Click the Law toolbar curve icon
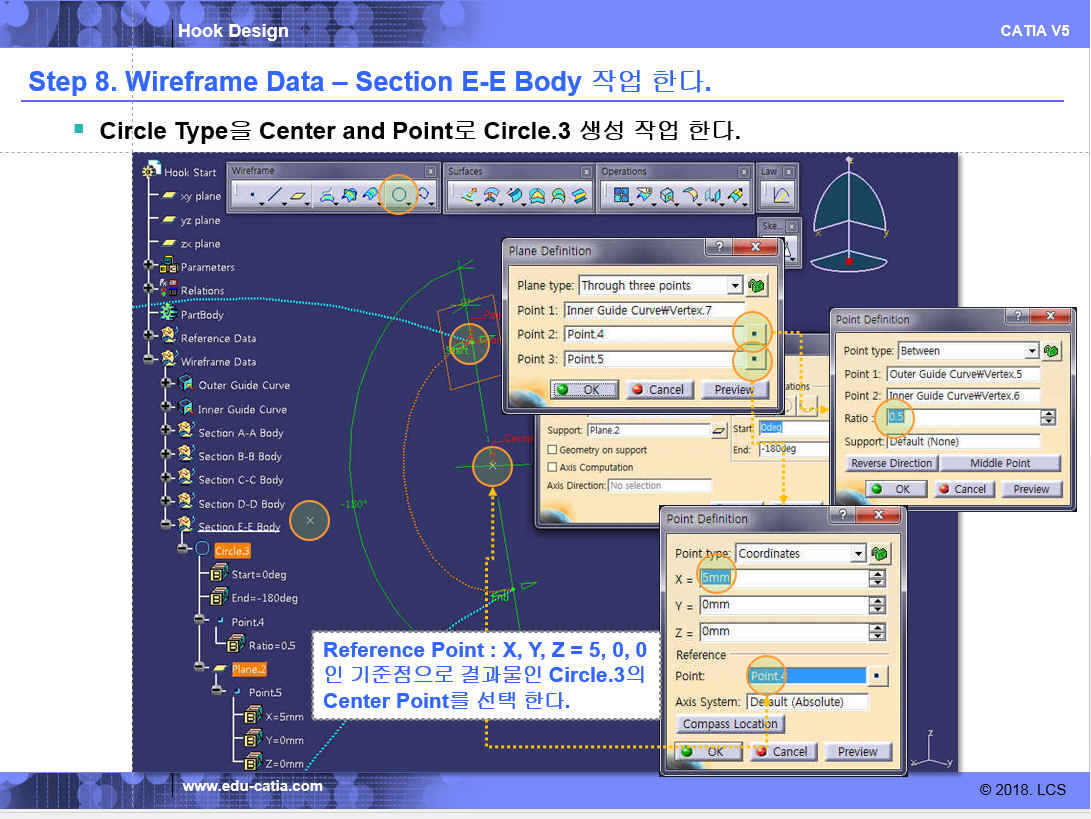This screenshot has width=1091, height=819. tap(781, 196)
